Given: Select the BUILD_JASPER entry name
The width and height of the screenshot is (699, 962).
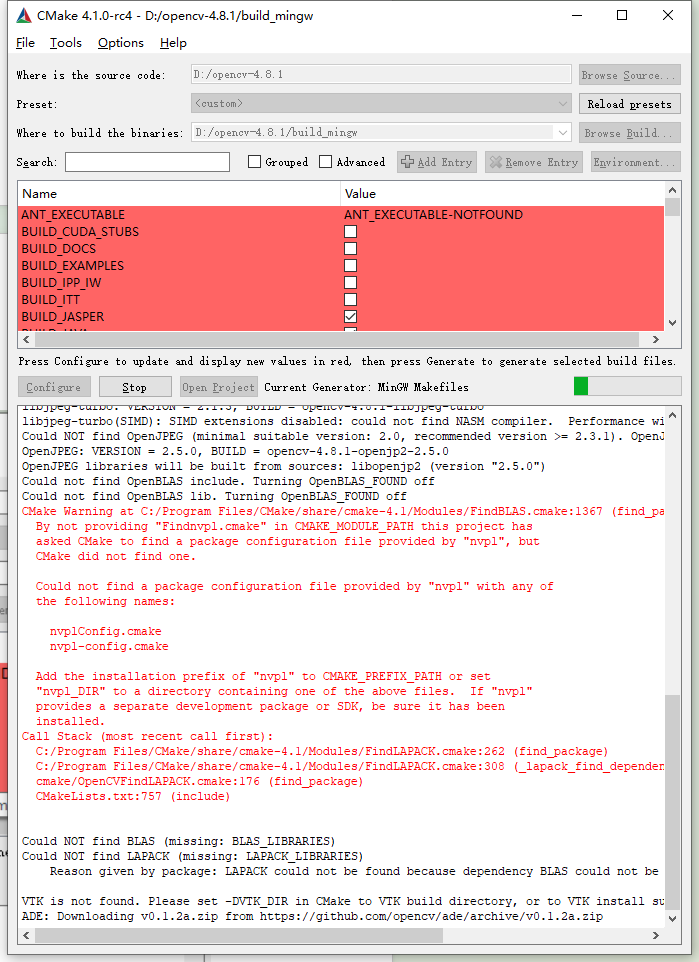Looking at the screenshot, I should (x=63, y=317).
